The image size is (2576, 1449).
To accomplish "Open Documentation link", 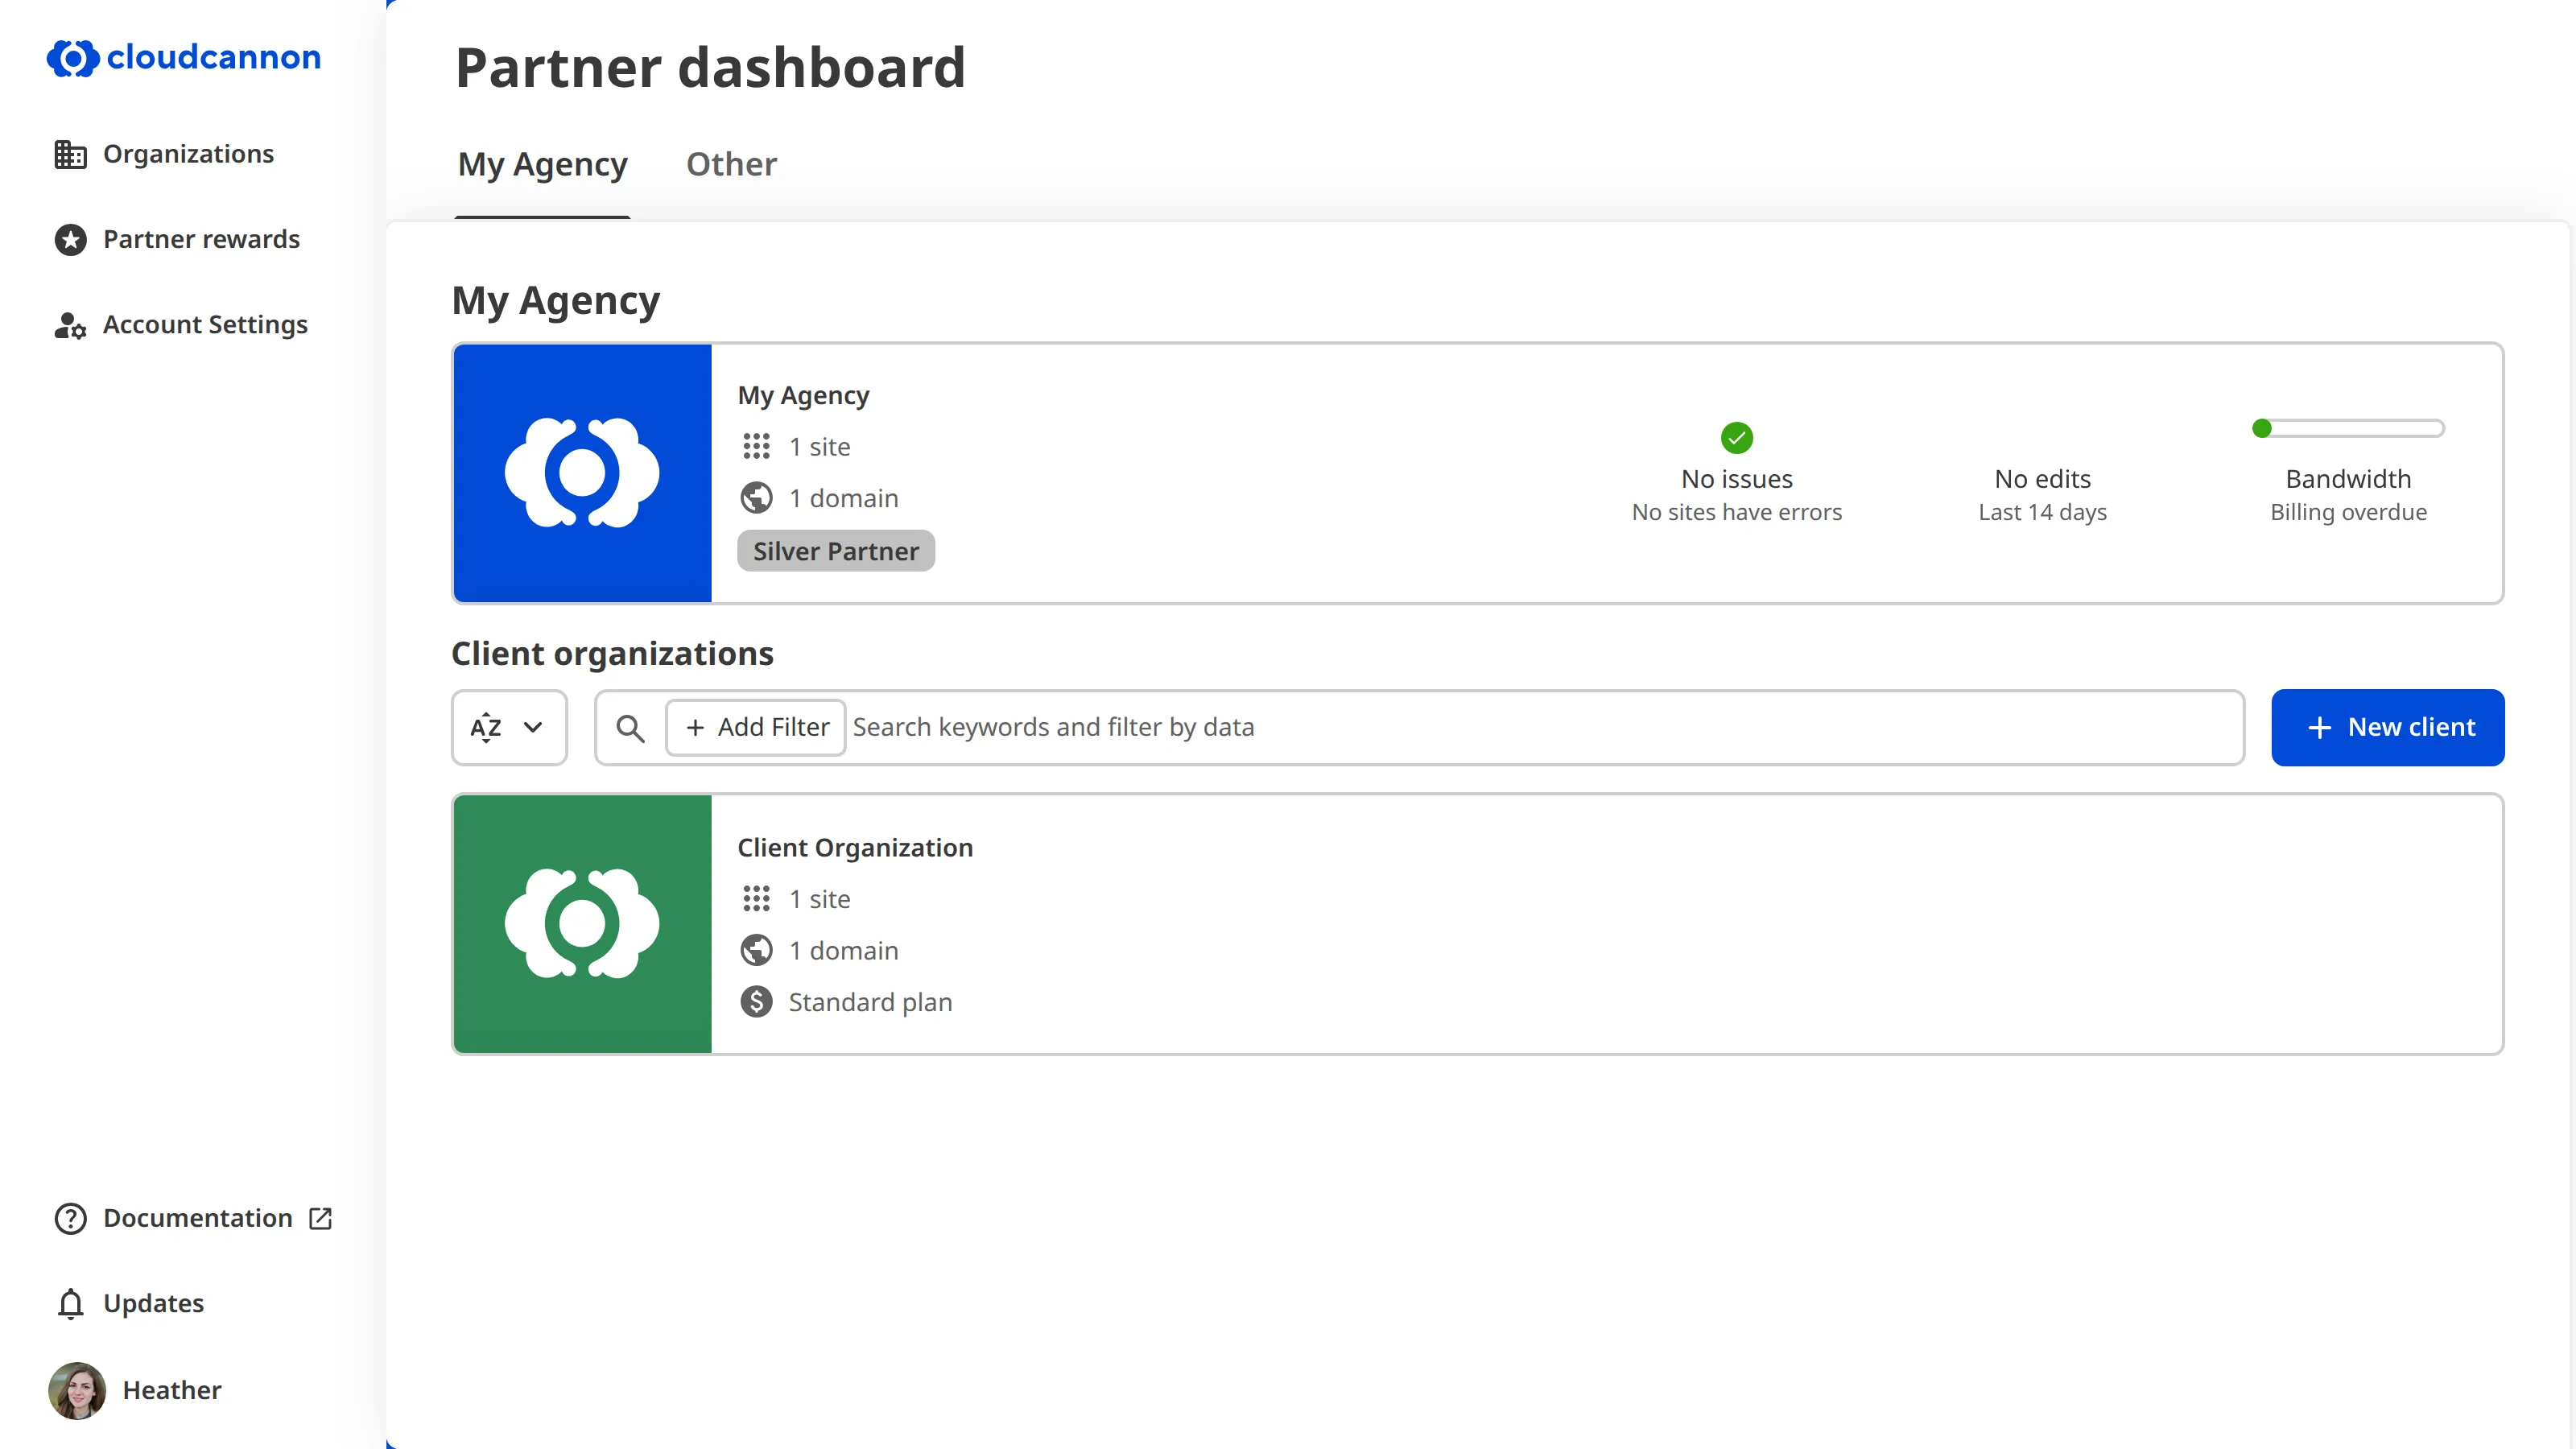I will (193, 1218).
